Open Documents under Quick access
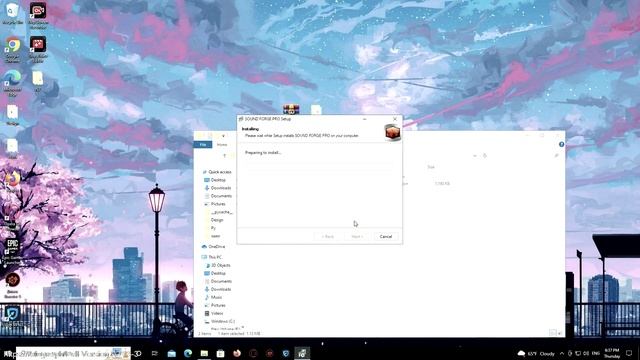This screenshot has width=640, height=360. 221,196
